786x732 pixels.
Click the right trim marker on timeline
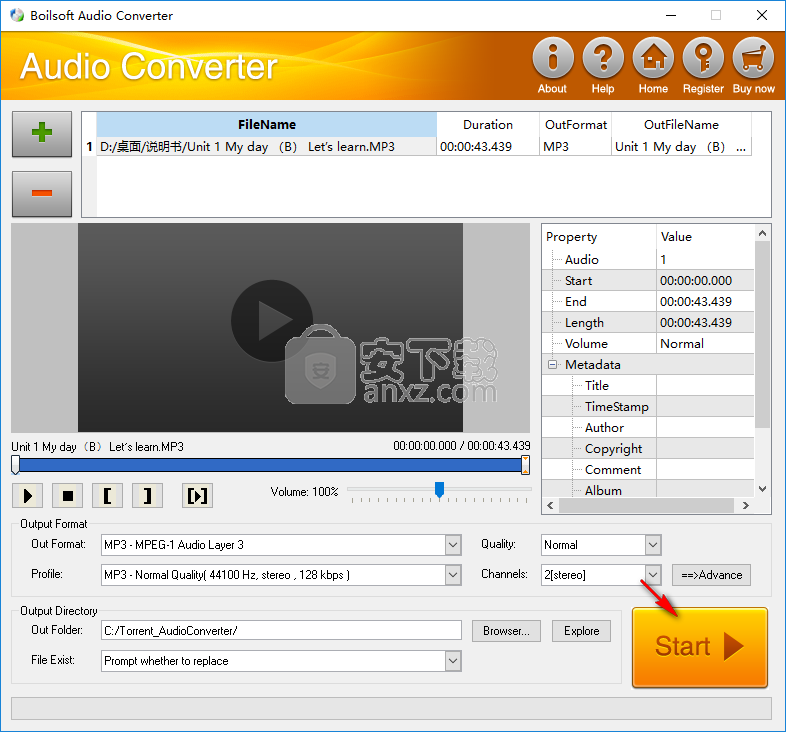pyautogui.click(x=525, y=465)
